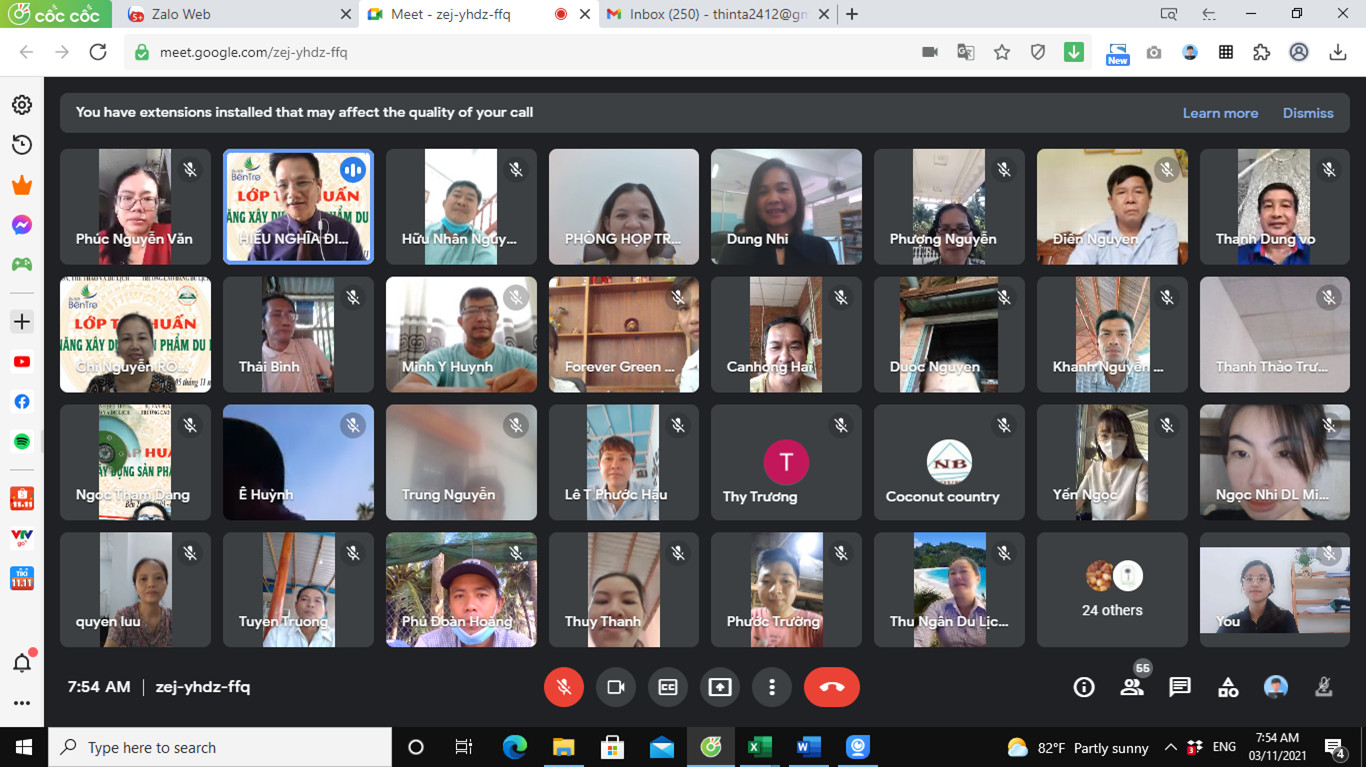Dismiss the extensions warning banner

point(1308,113)
